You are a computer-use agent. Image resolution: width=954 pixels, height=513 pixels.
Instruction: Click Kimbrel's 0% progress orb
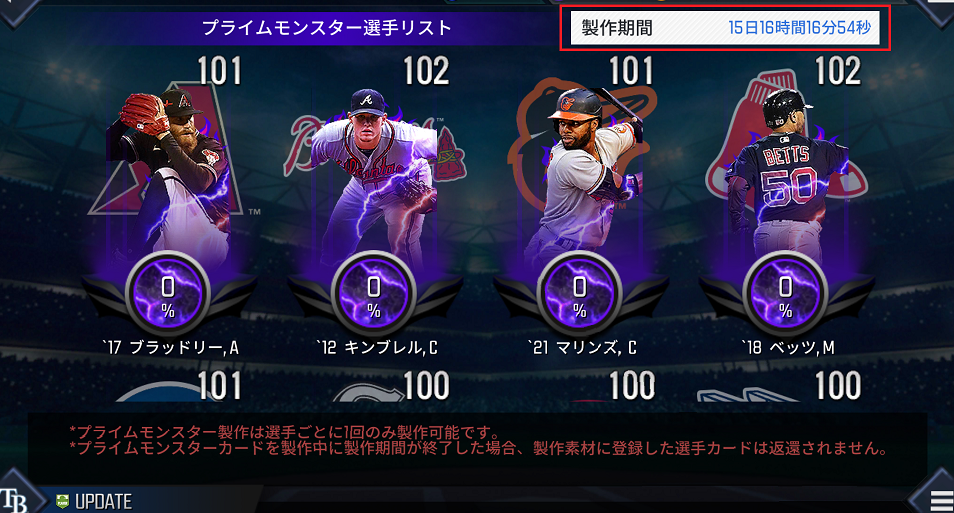(374, 294)
